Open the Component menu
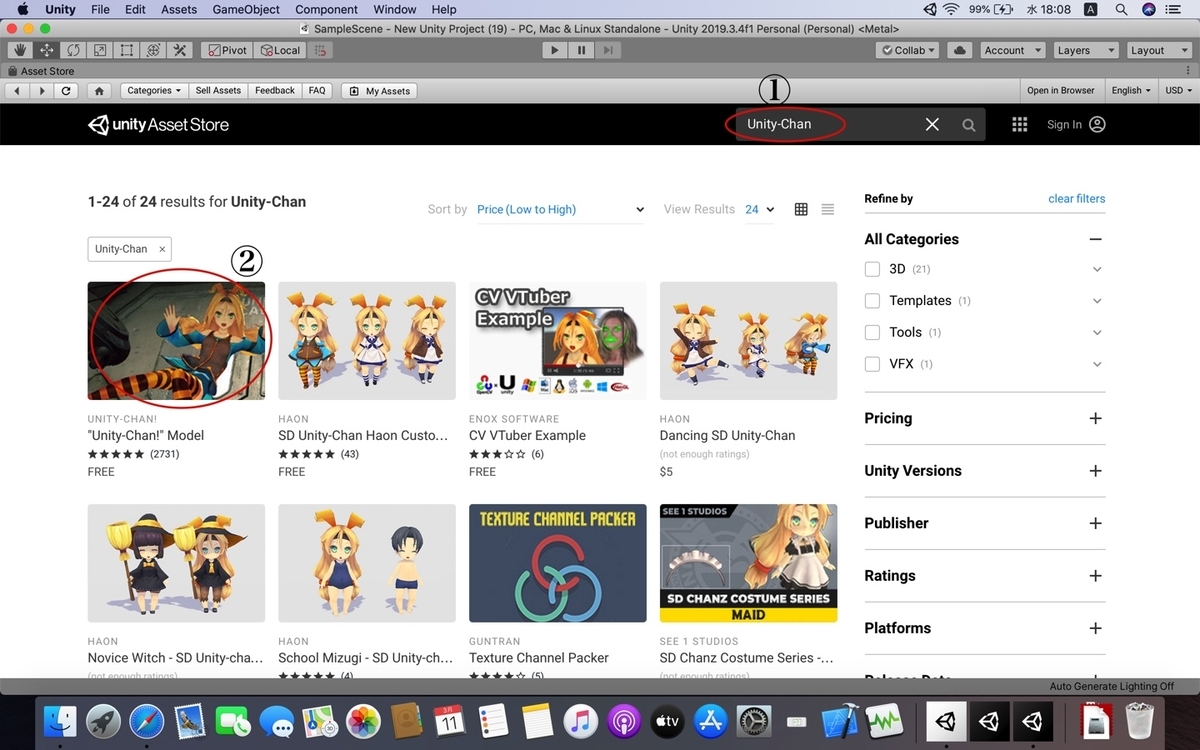Image resolution: width=1200 pixels, height=750 pixels. click(326, 9)
